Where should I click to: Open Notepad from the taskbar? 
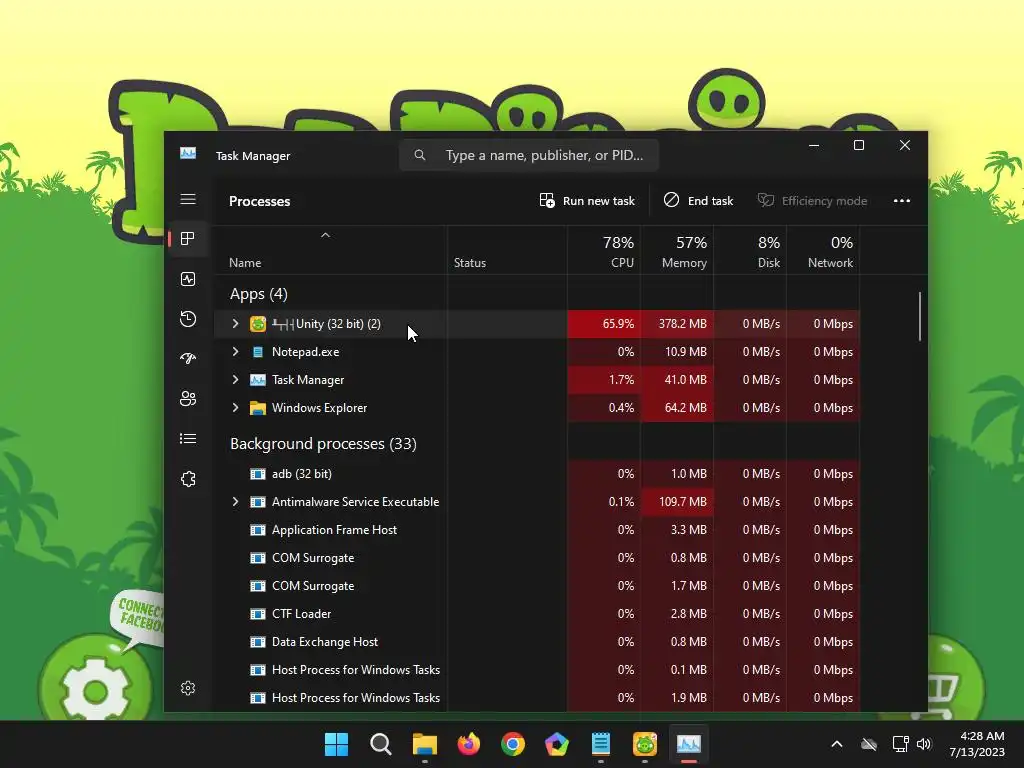coord(601,744)
